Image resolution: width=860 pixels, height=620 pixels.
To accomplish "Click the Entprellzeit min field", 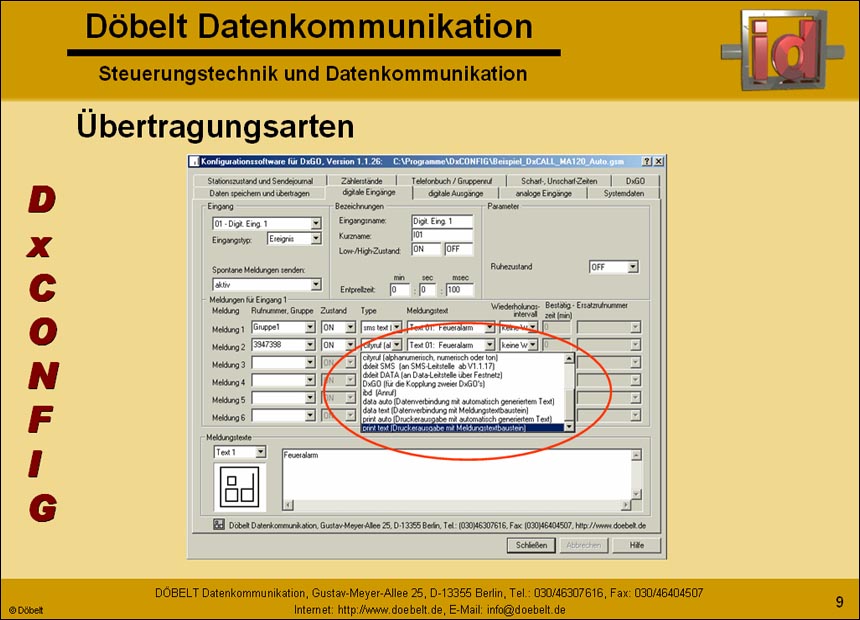I will (400, 290).
